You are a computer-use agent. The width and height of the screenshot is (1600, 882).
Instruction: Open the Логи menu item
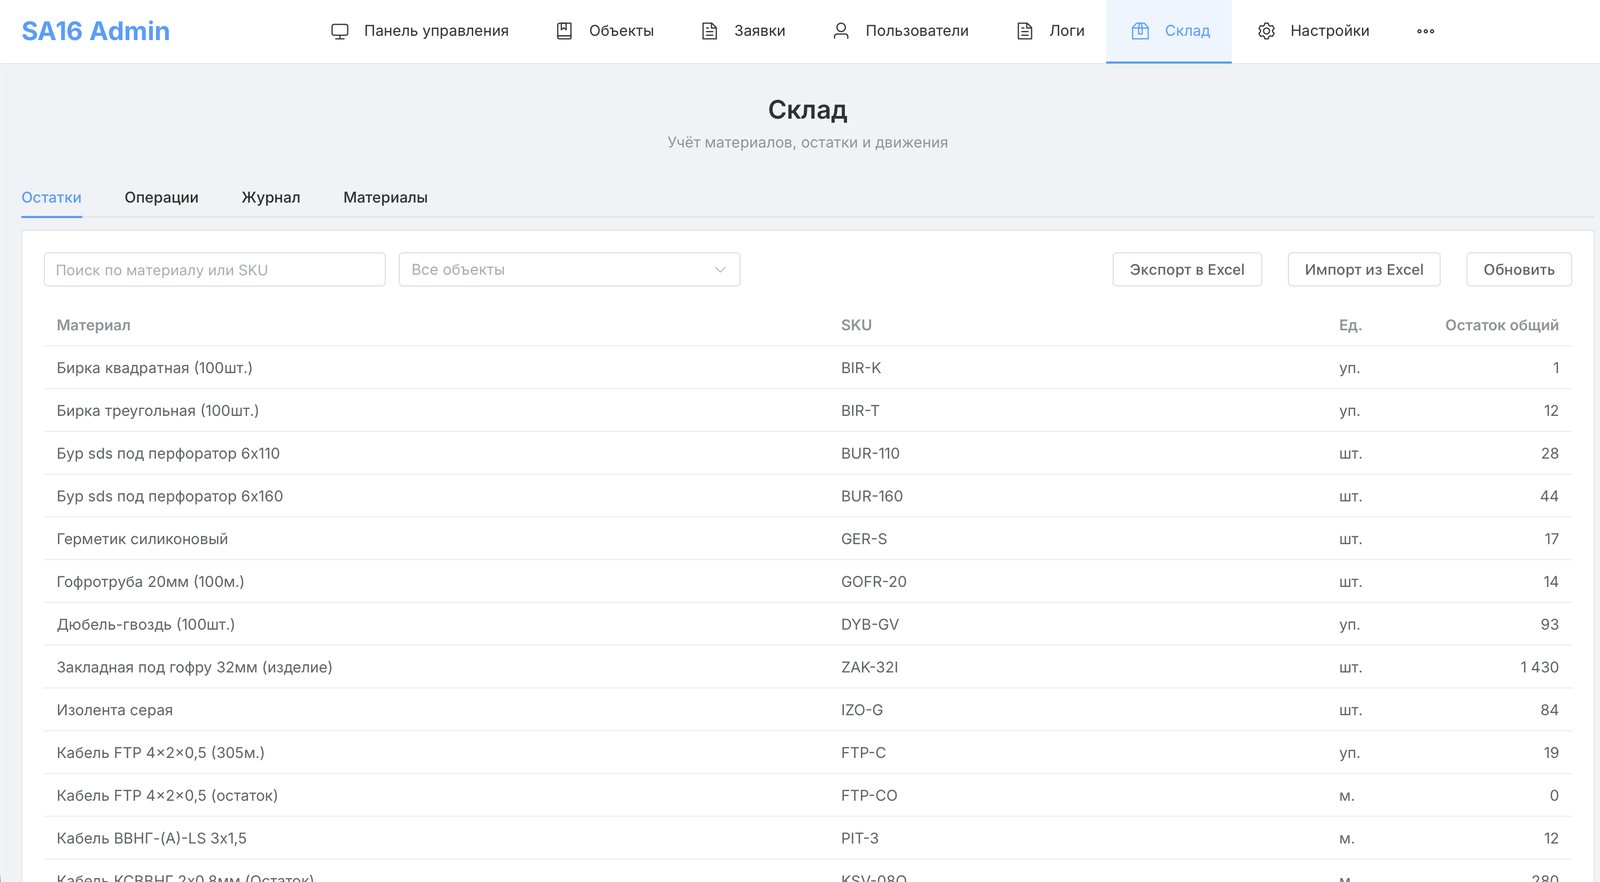[x=1051, y=31]
